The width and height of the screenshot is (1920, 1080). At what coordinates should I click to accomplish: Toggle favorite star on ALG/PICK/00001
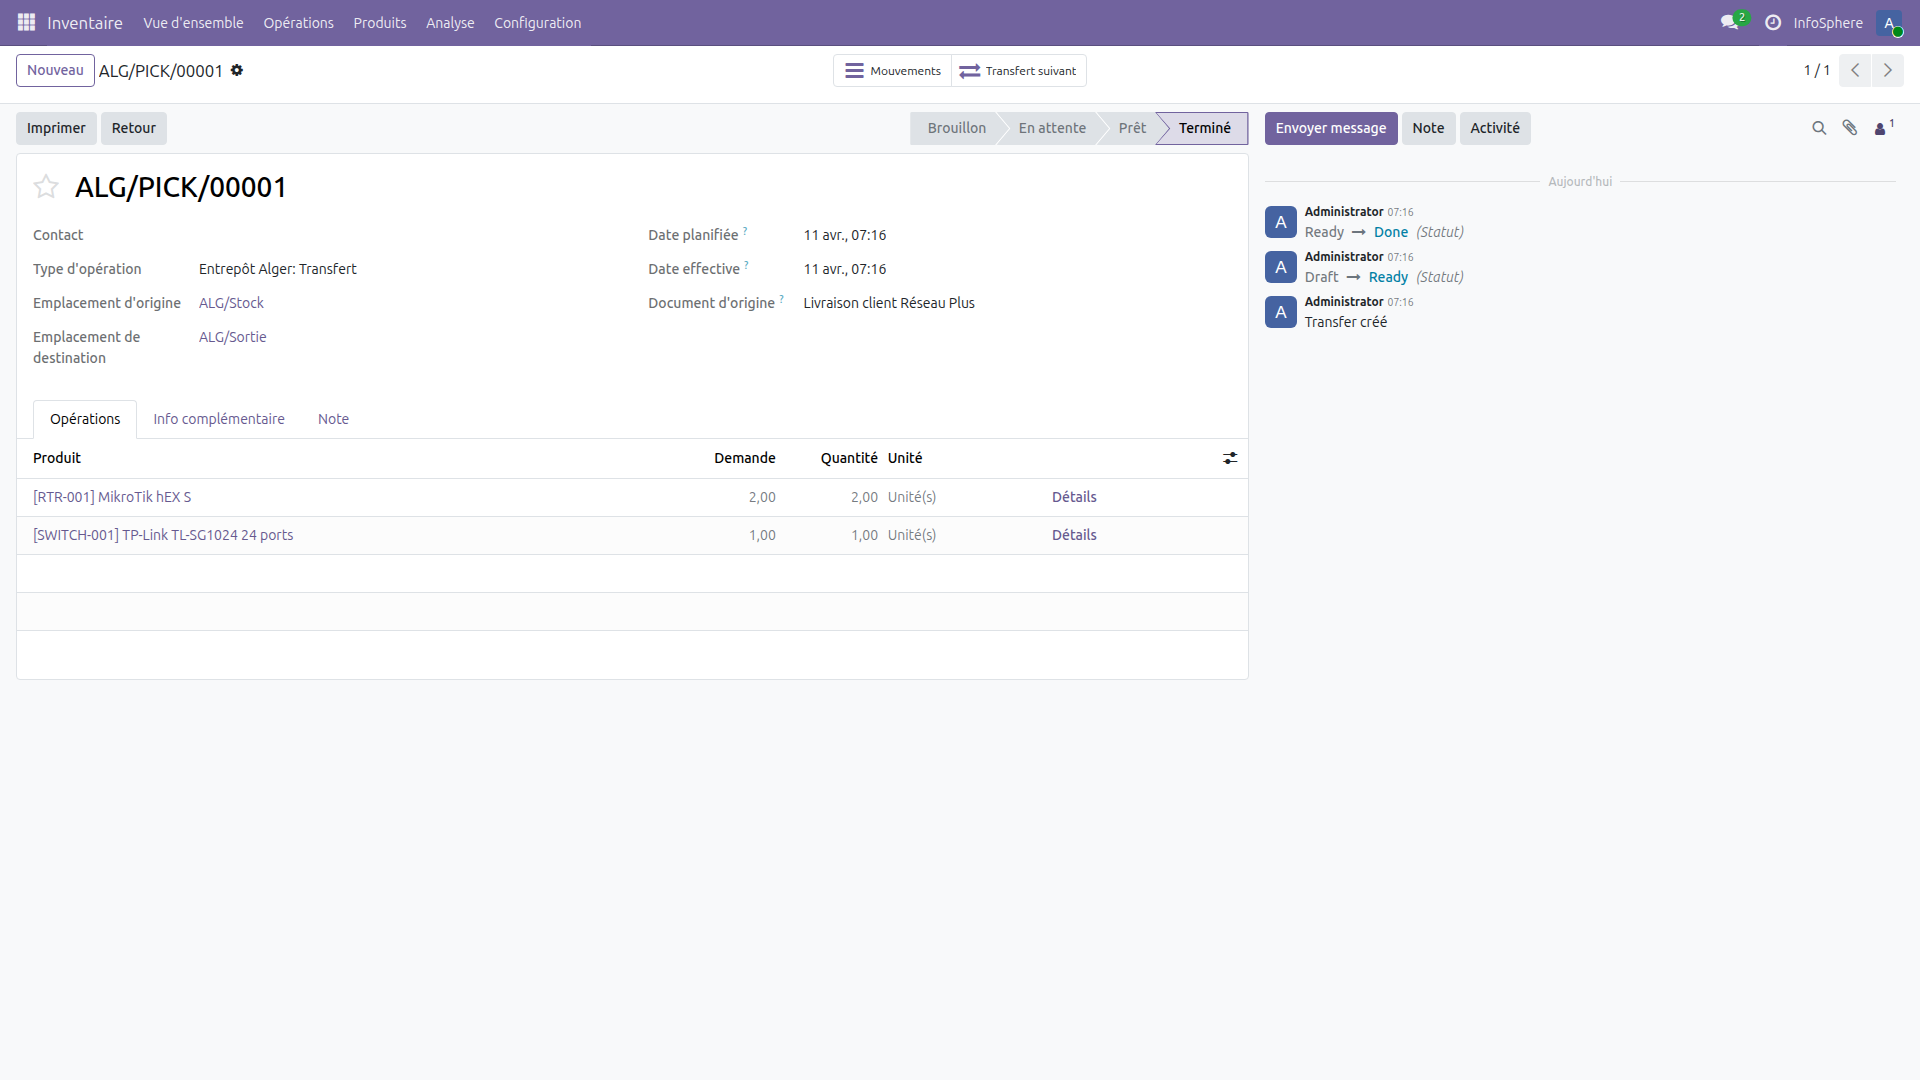coord(45,187)
